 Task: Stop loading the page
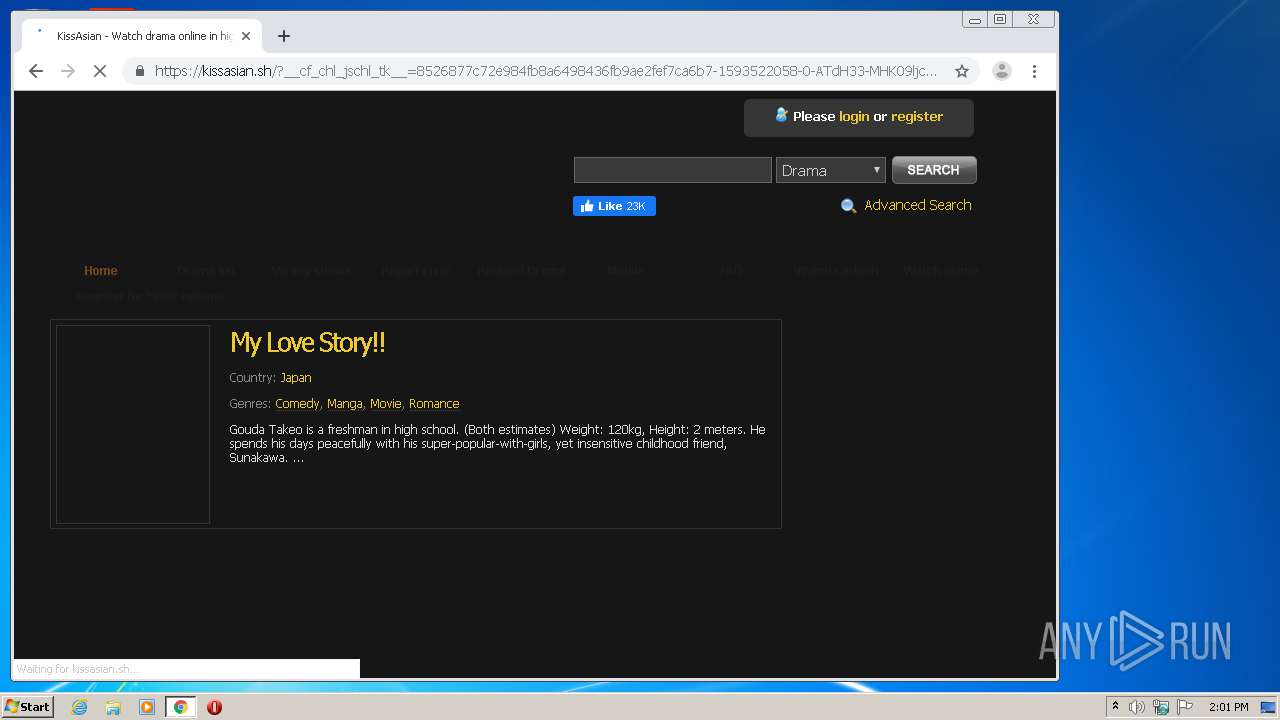(100, 71)
